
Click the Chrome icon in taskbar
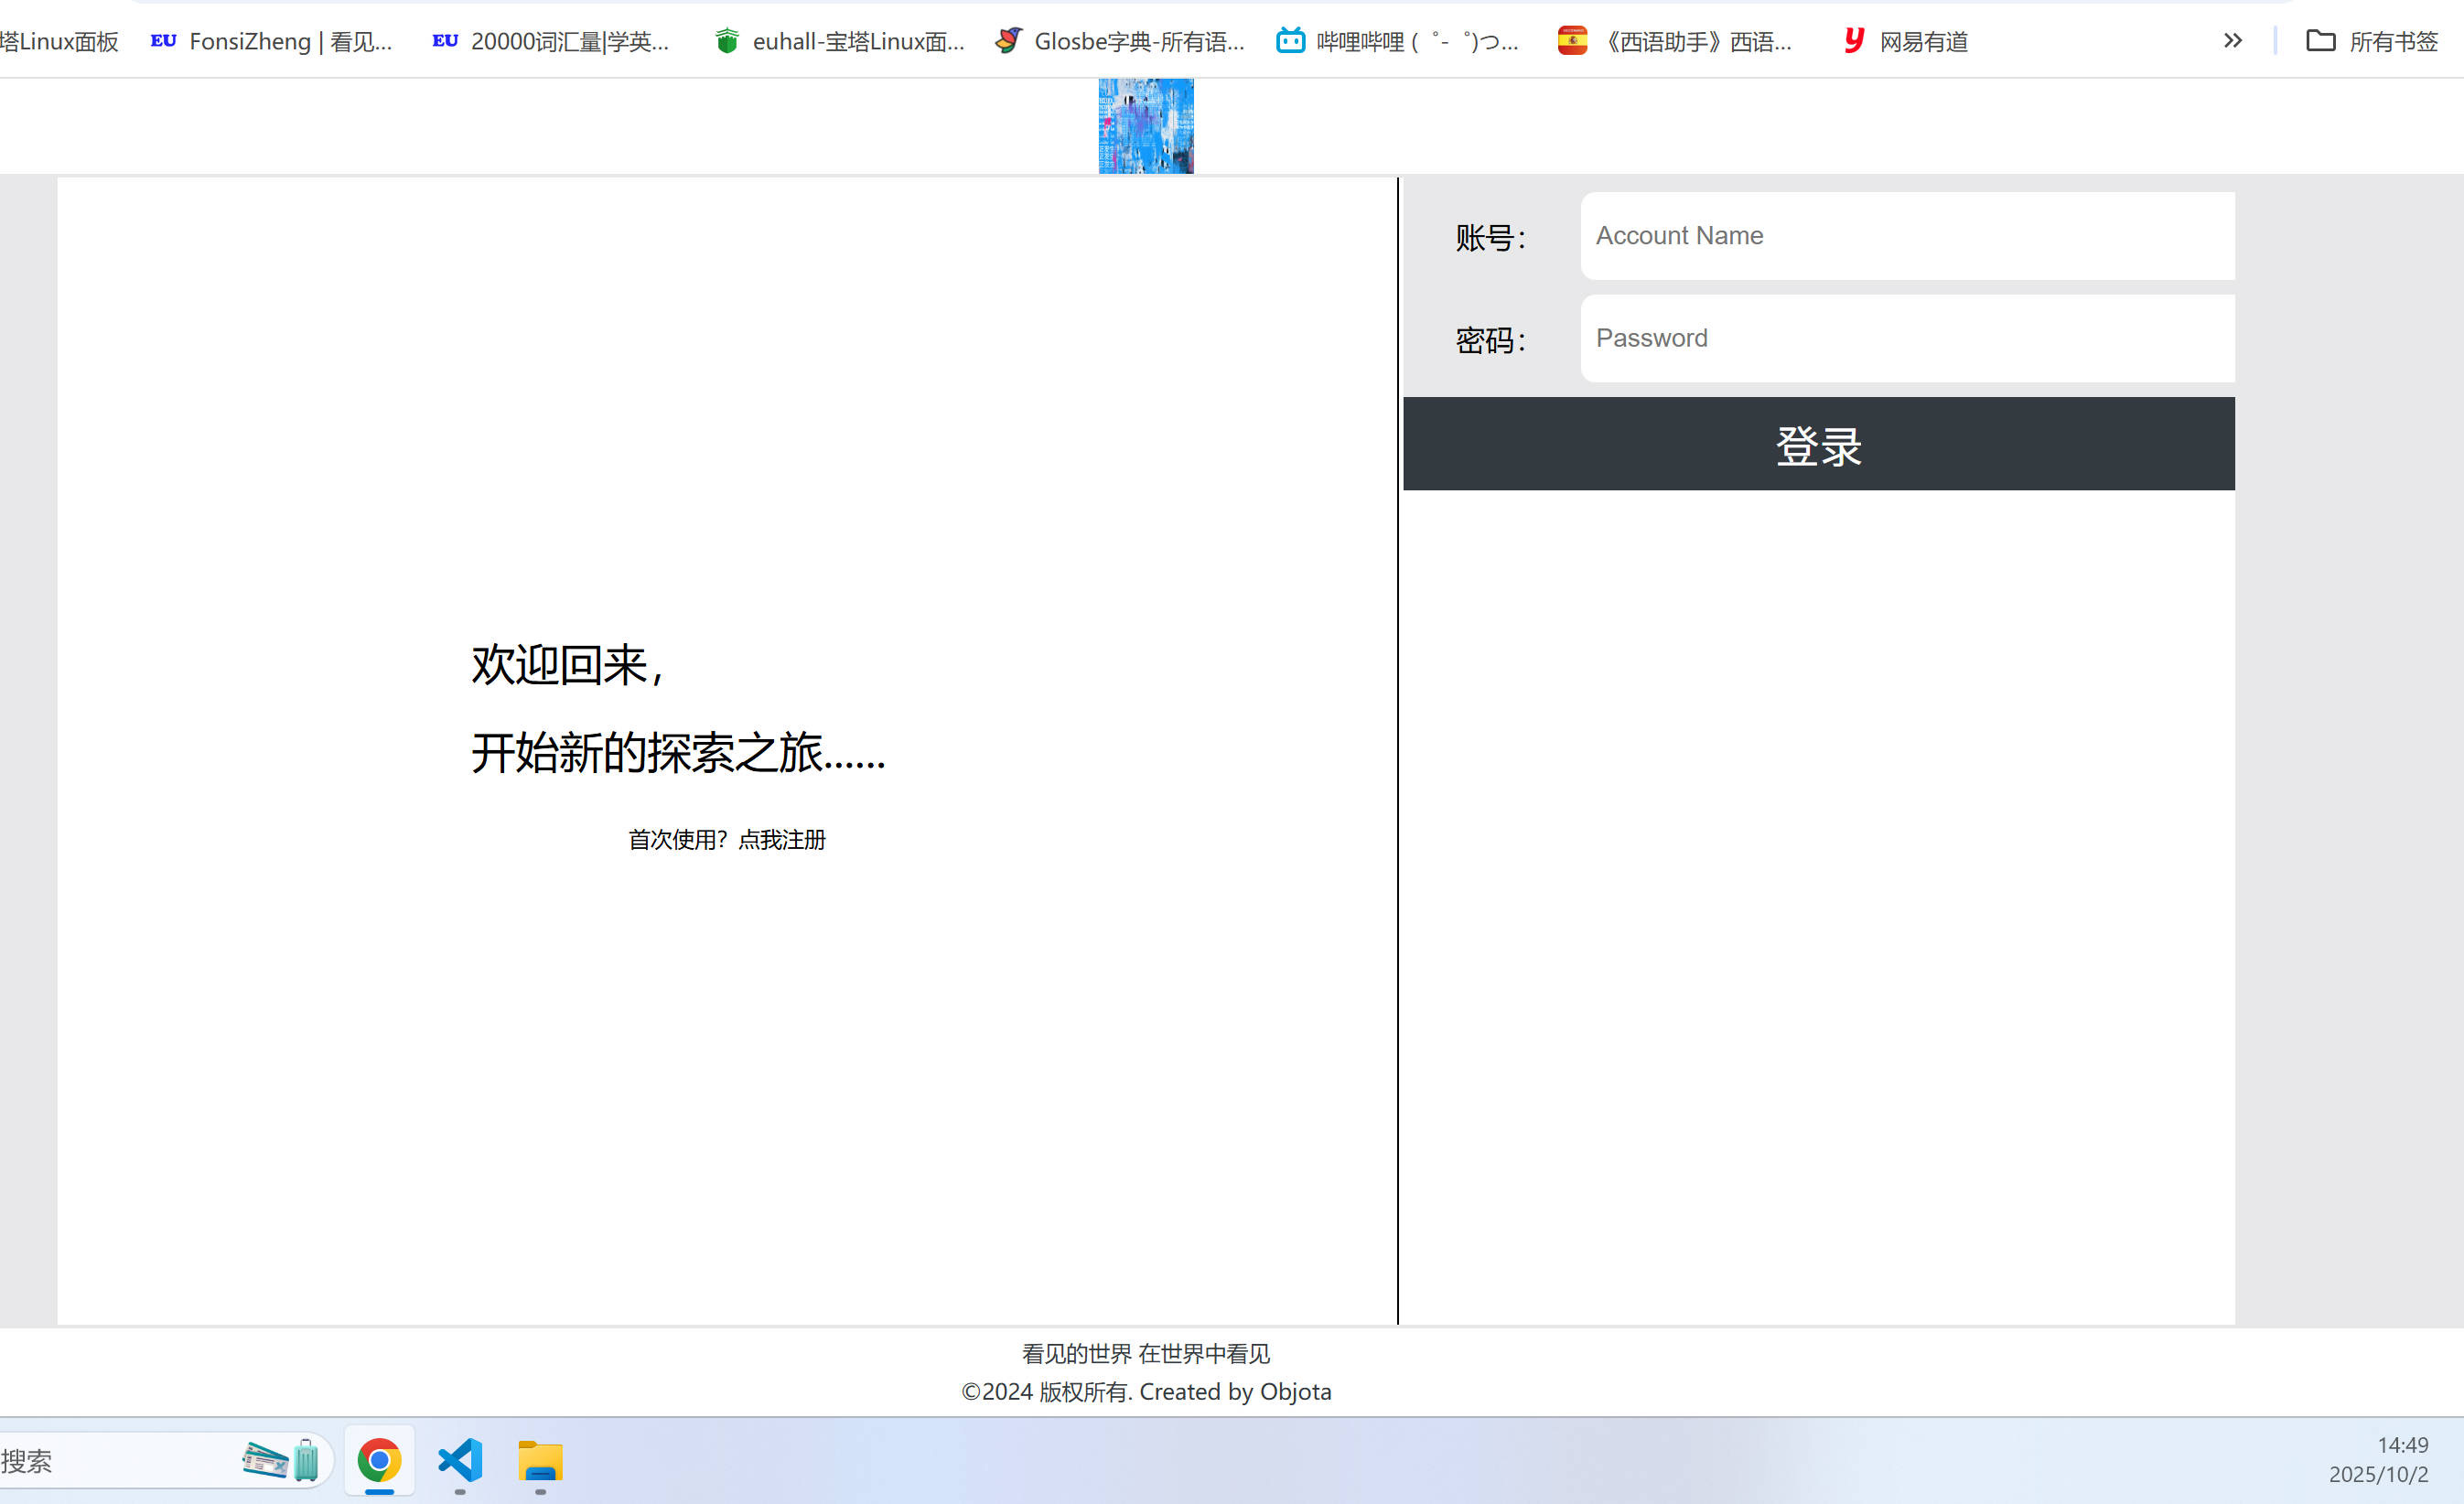[x=379, y=1461]
